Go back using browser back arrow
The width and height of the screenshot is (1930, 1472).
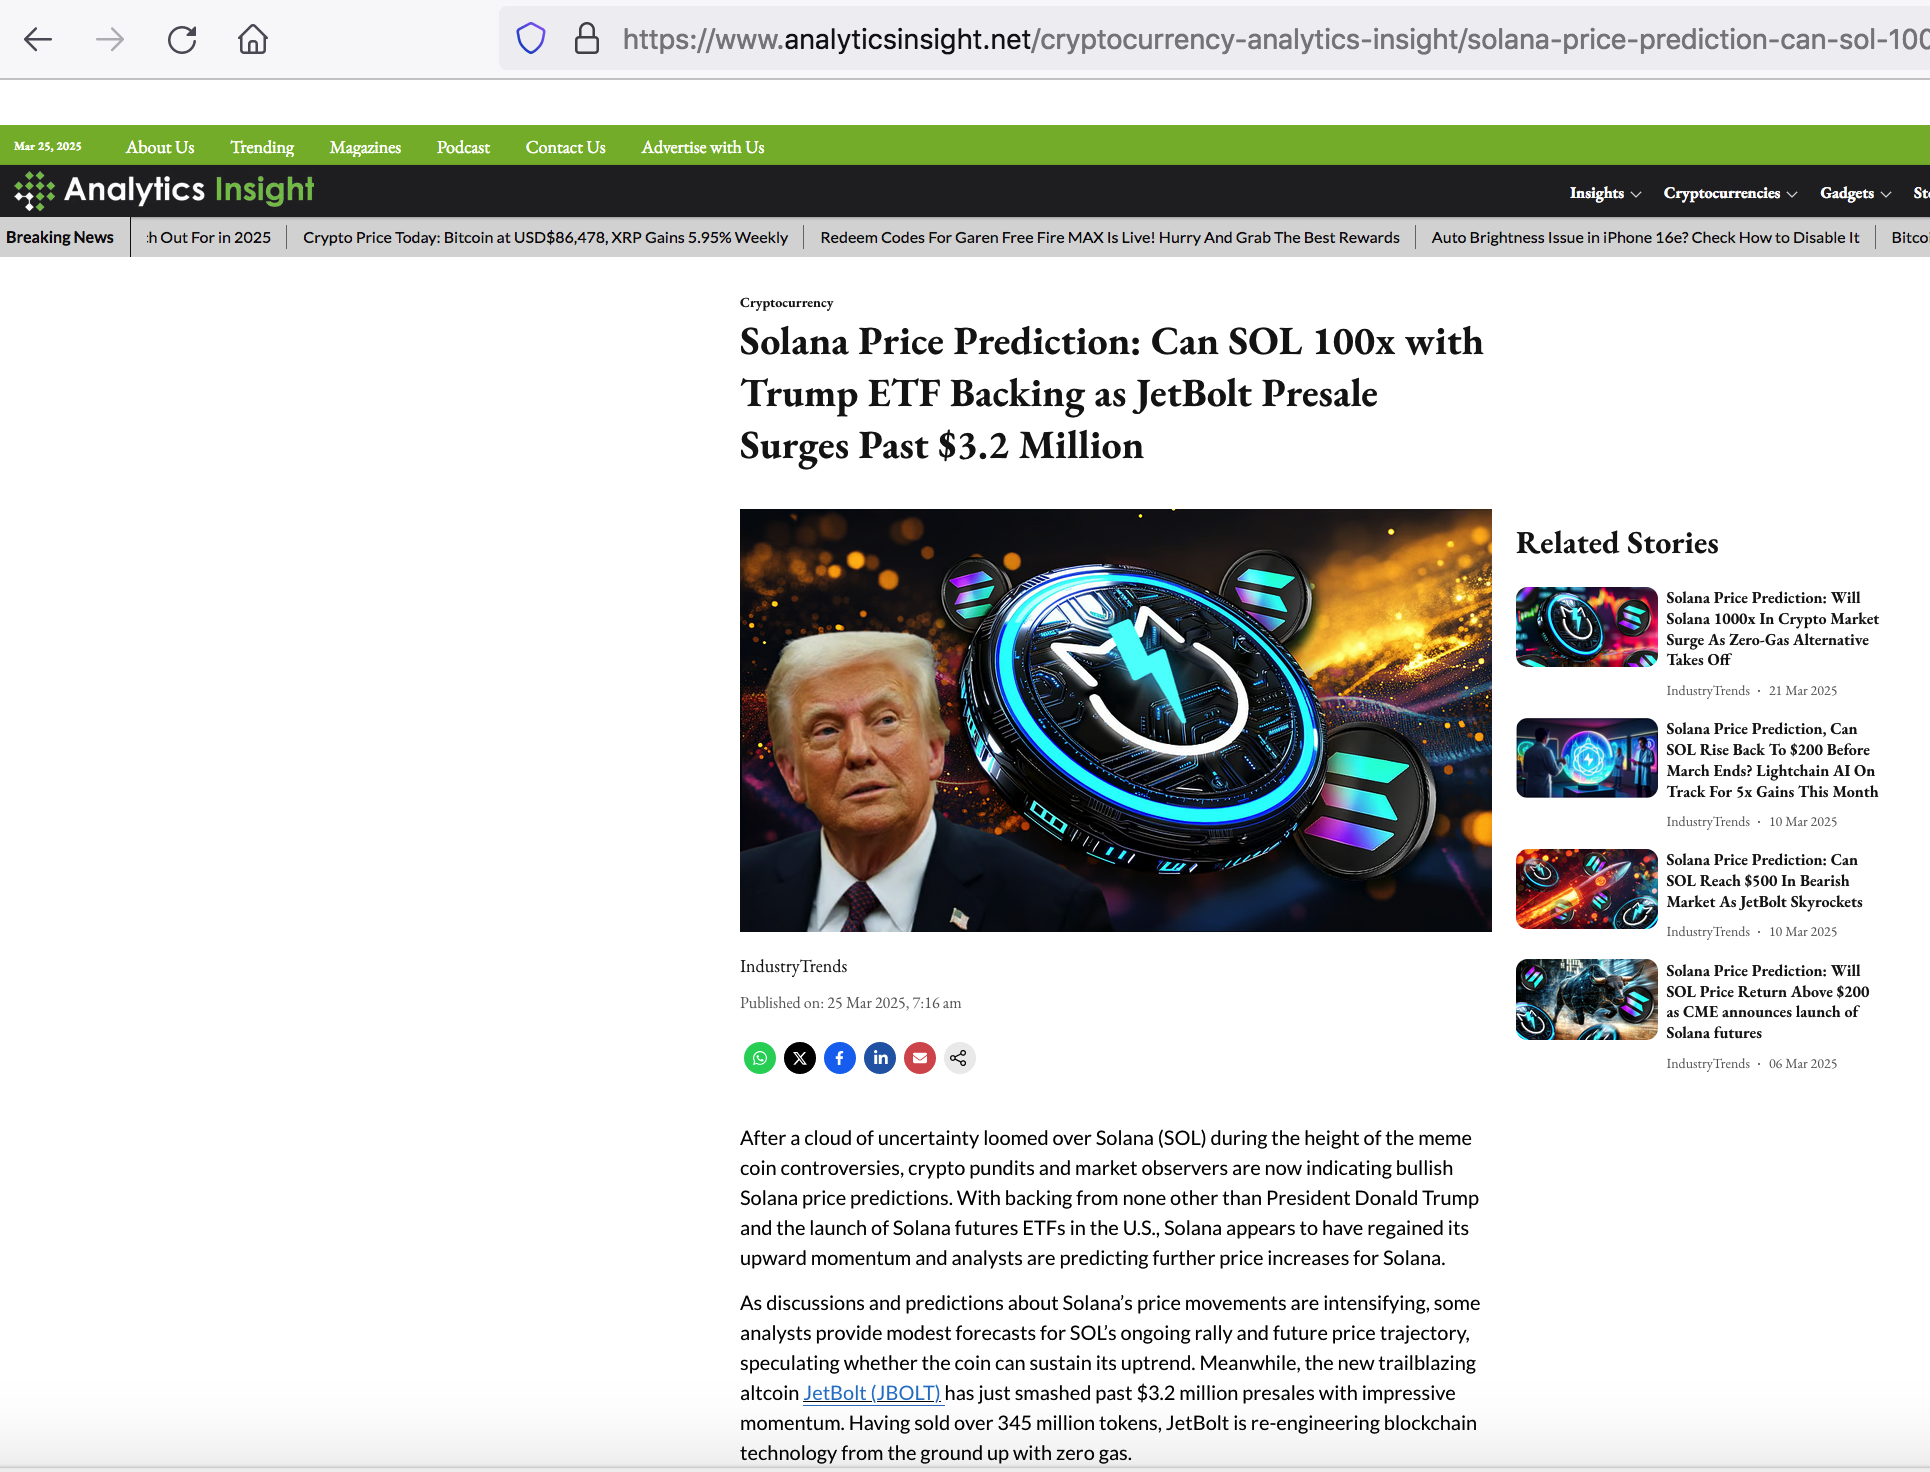tap(38, 40)
